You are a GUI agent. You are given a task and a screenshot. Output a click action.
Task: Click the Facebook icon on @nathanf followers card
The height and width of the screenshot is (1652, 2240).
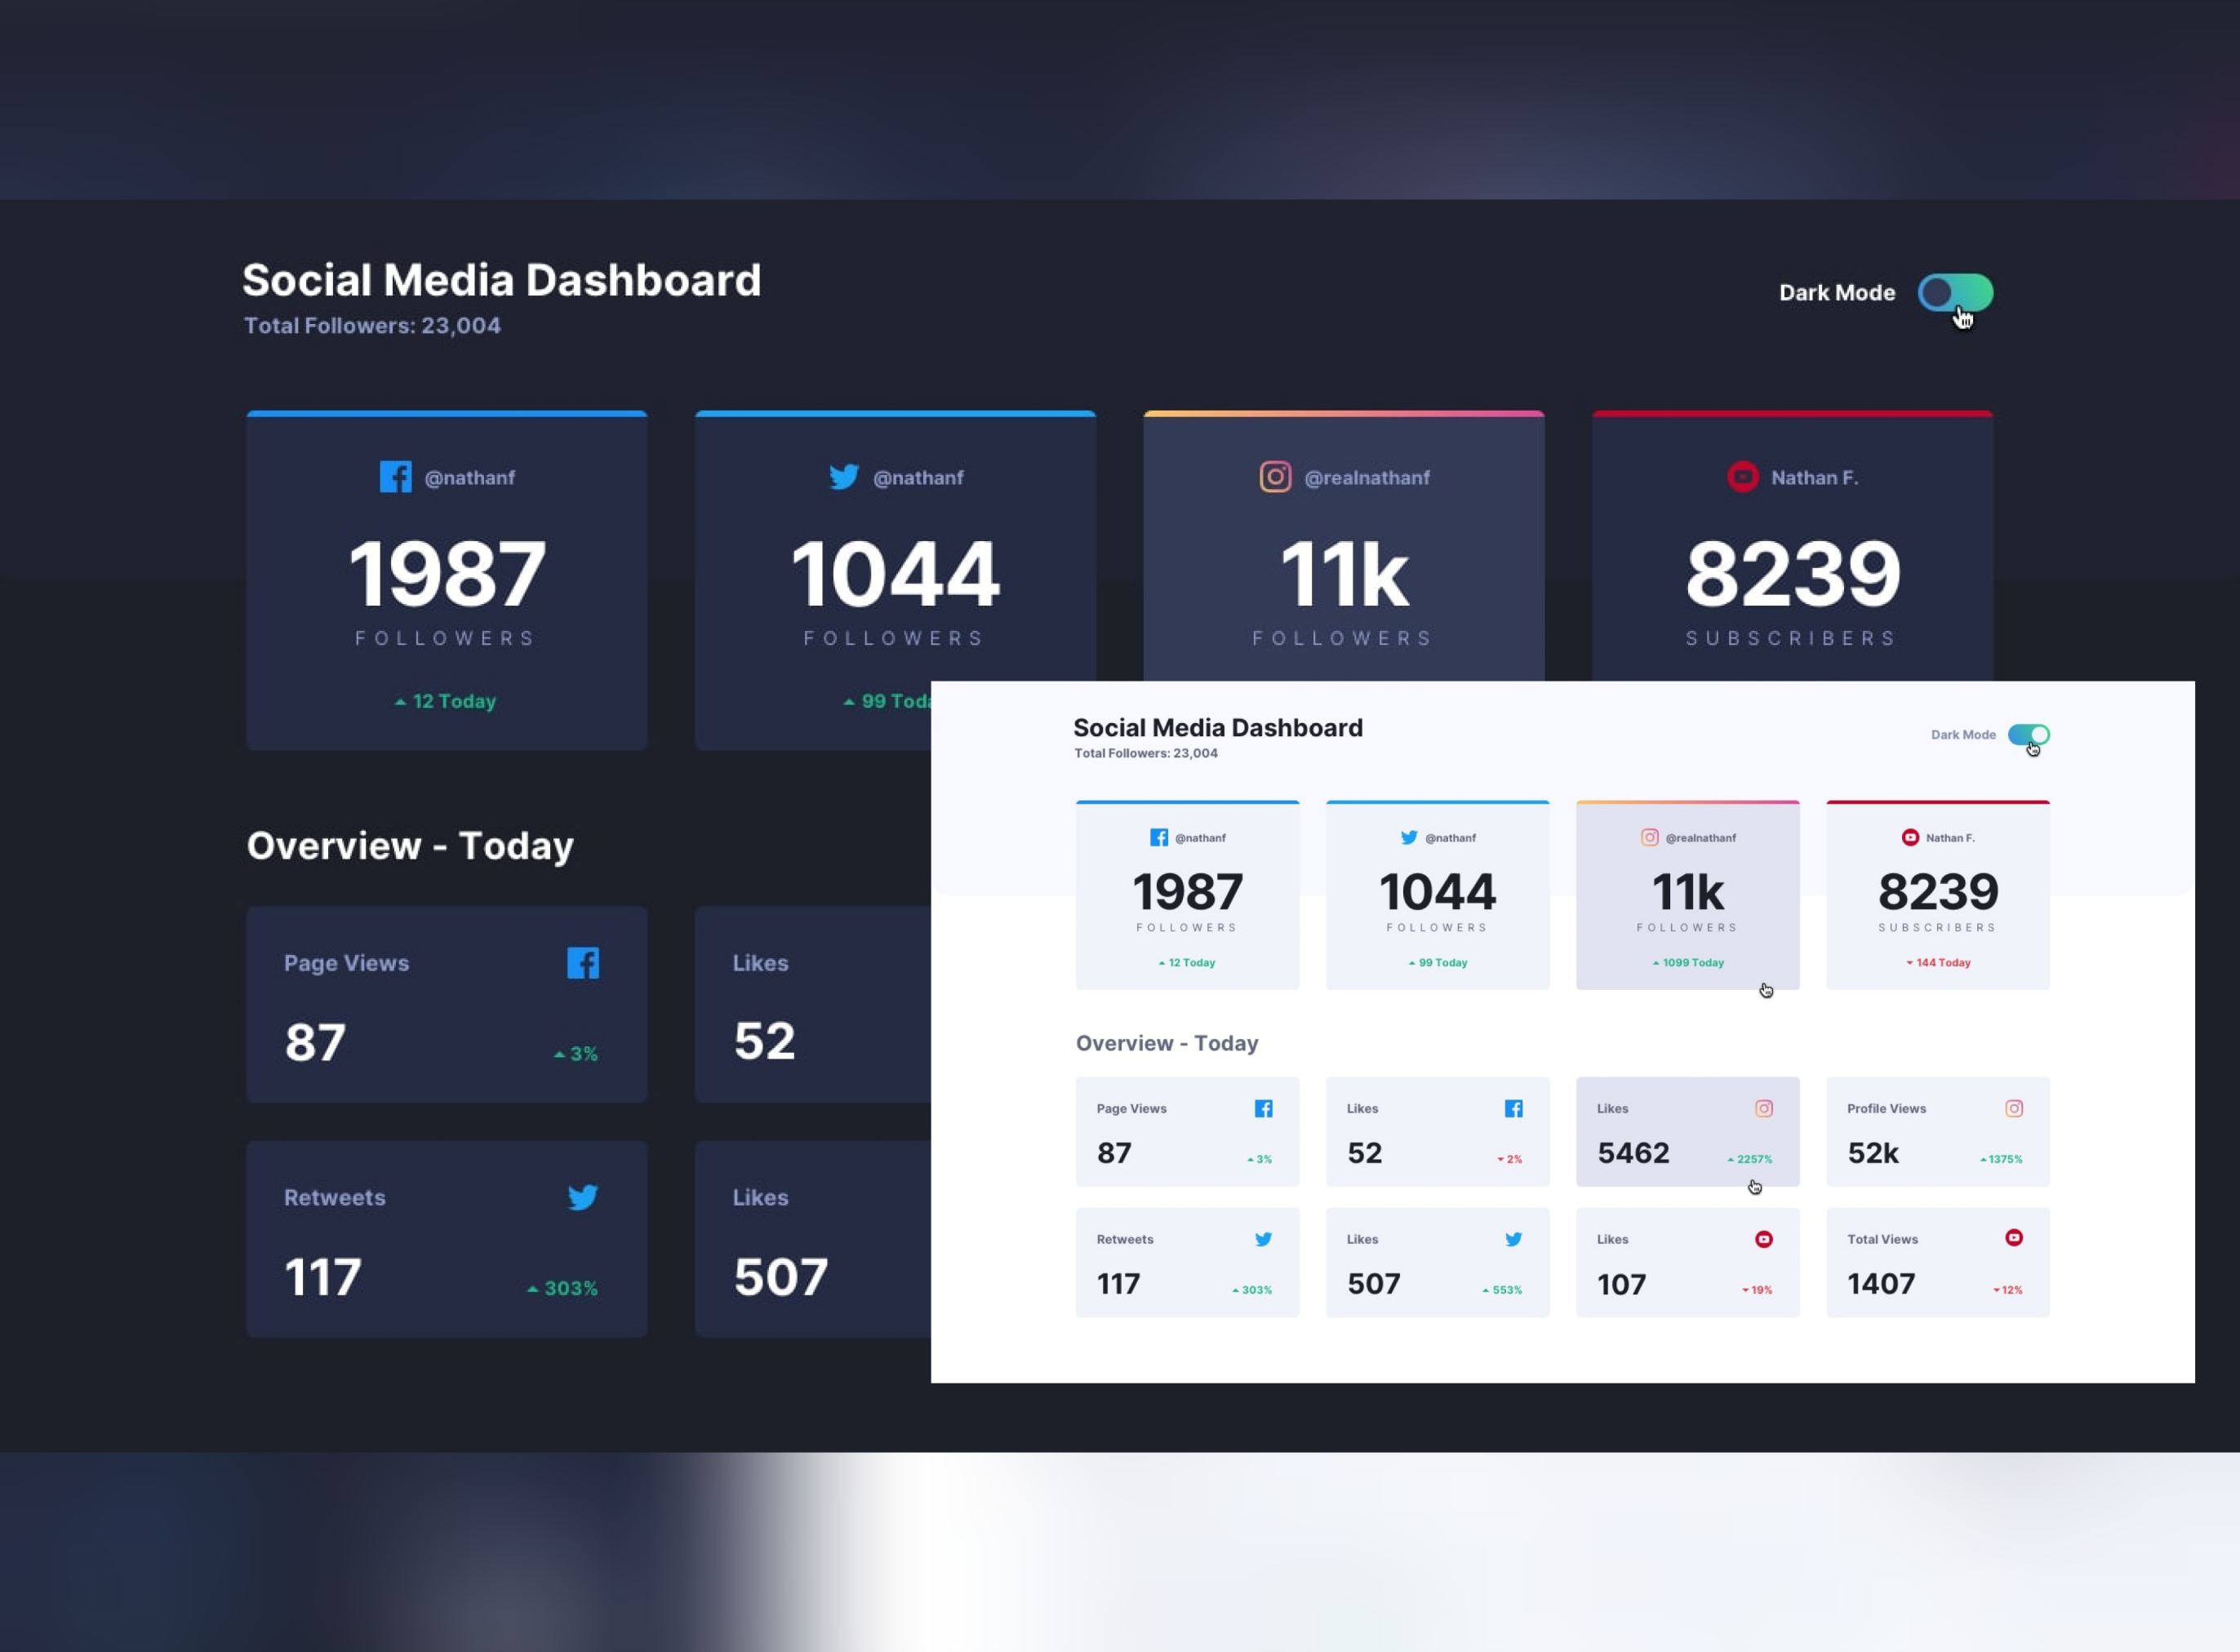396,477
